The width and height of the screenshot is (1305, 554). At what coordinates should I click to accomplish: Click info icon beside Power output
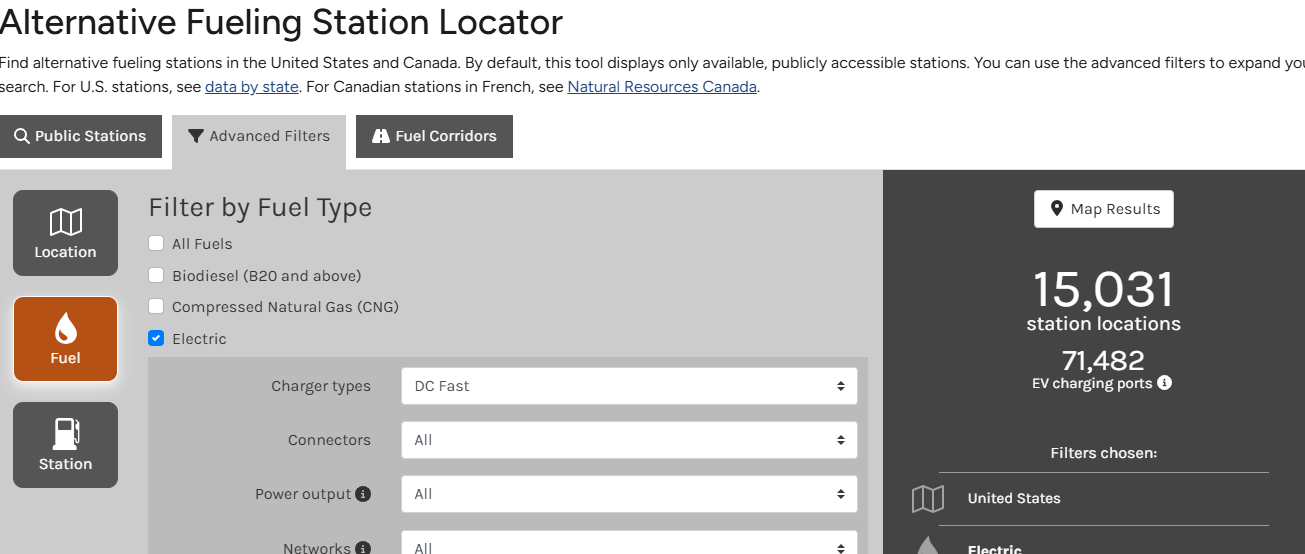coord(363,494)
